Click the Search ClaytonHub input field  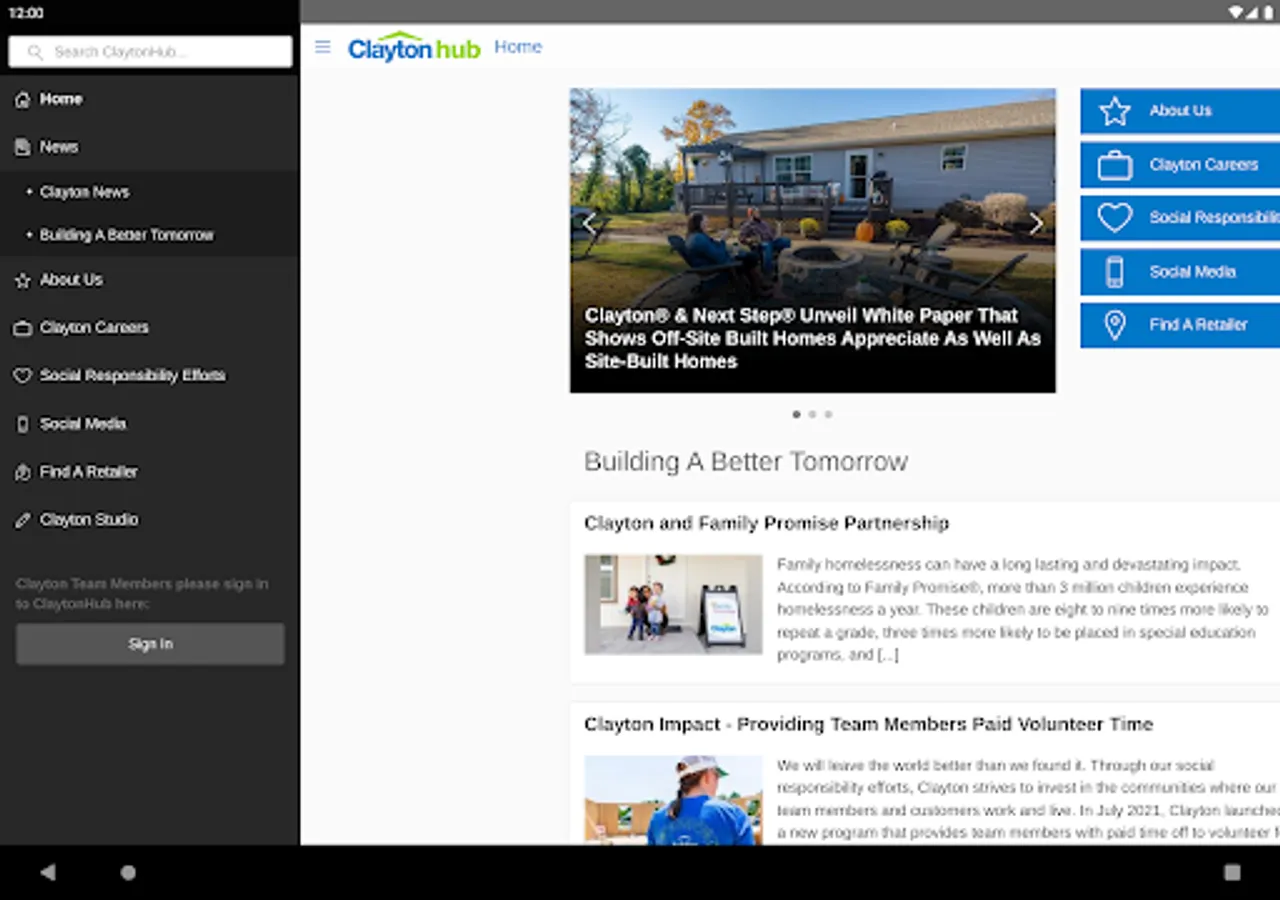[150, 52]
